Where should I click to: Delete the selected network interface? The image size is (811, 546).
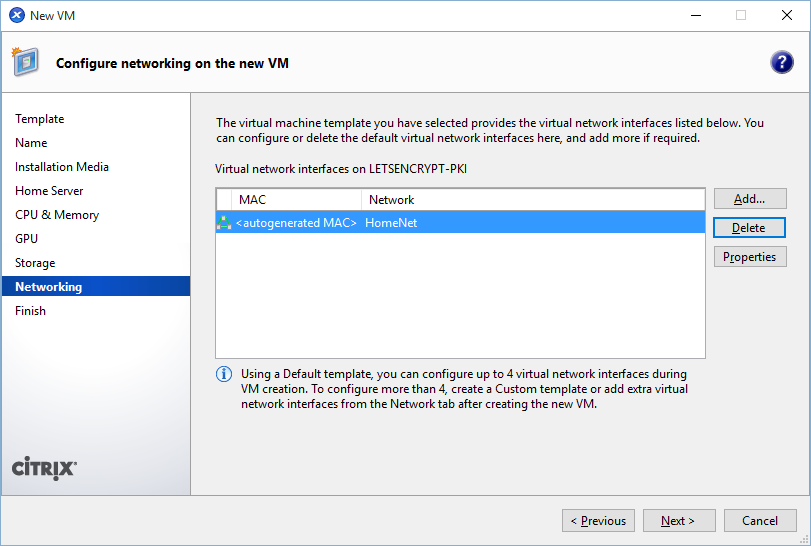coord(749,228)
